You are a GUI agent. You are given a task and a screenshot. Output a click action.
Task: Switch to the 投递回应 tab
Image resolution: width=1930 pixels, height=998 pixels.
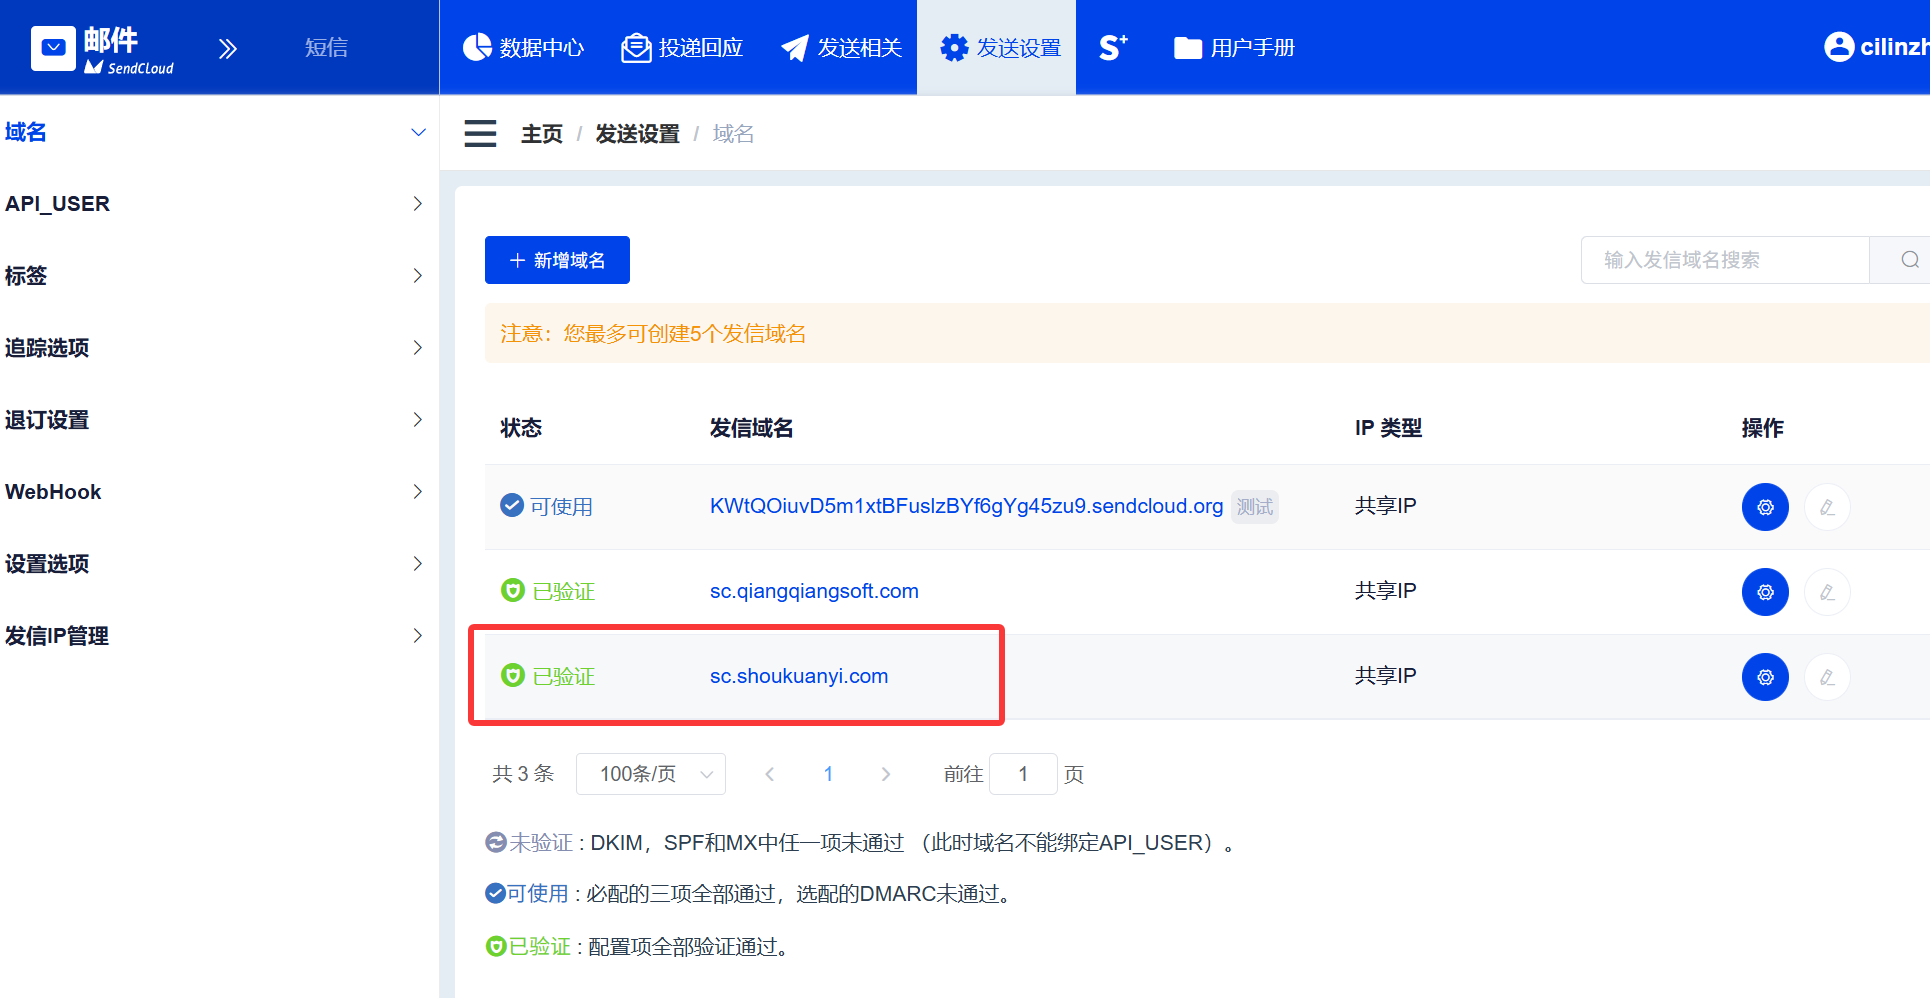[x=682, y=47]
